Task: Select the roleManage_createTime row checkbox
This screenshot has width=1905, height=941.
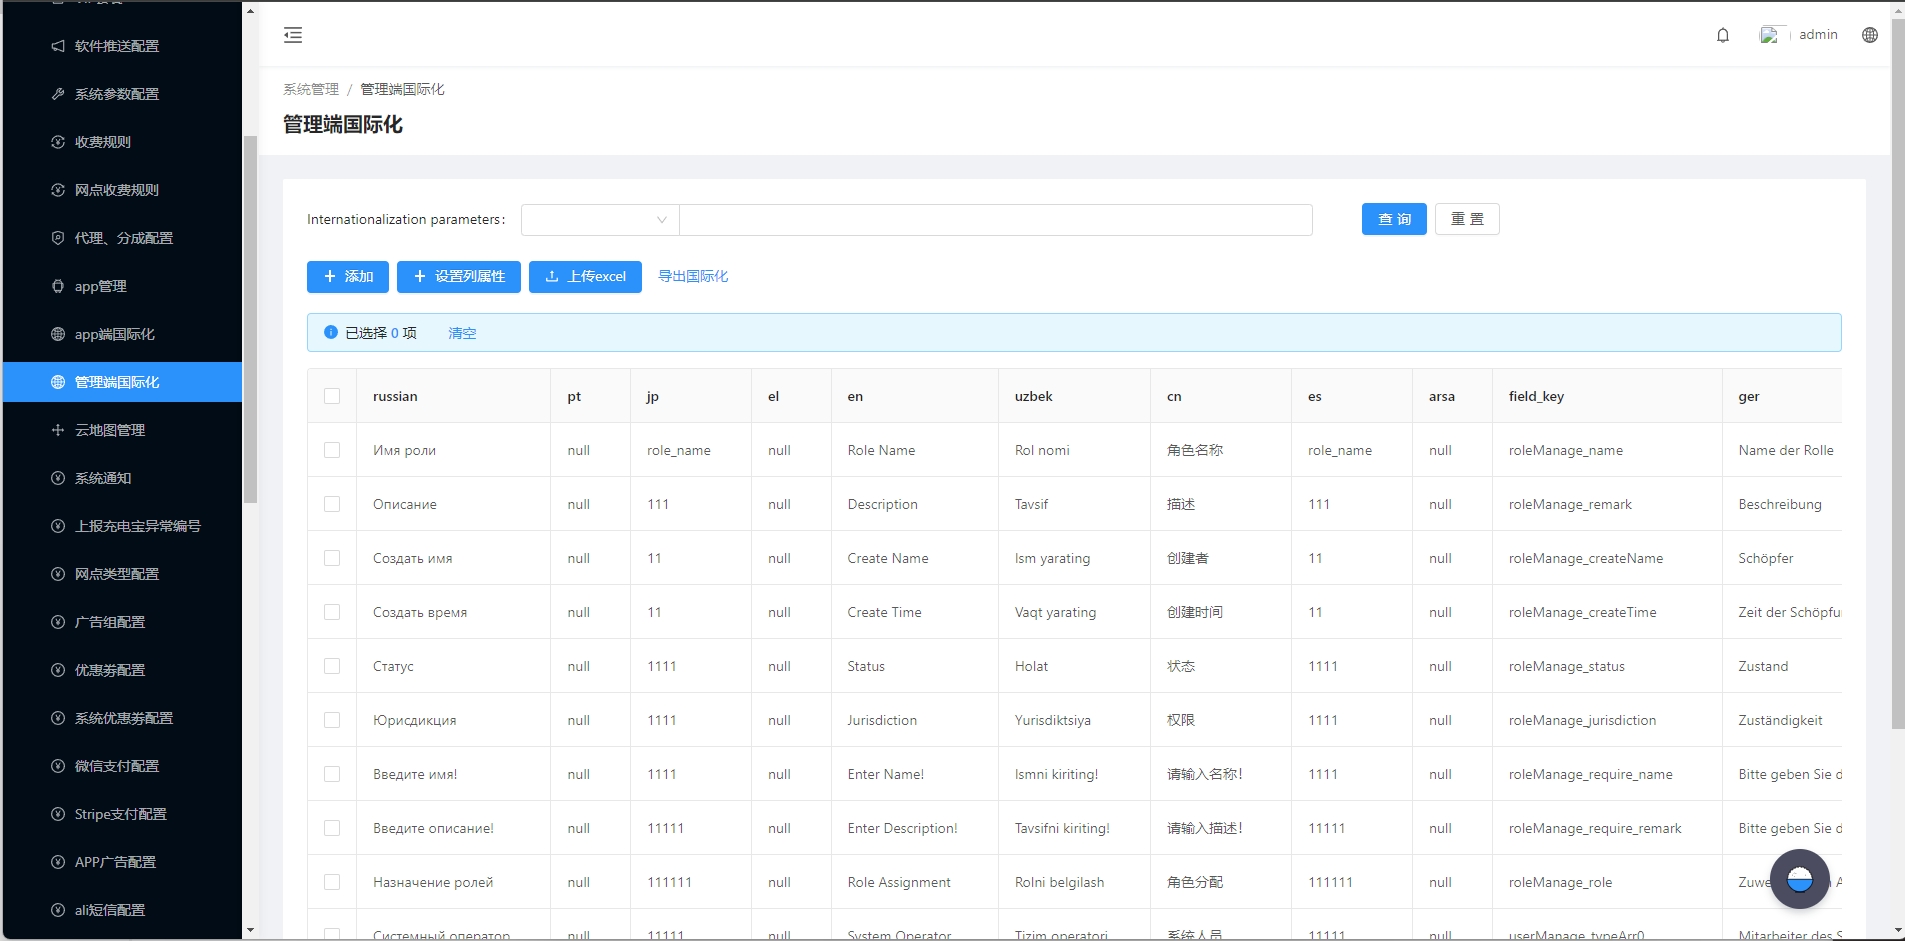Action: pyautogui.click(x=332, y=612)
